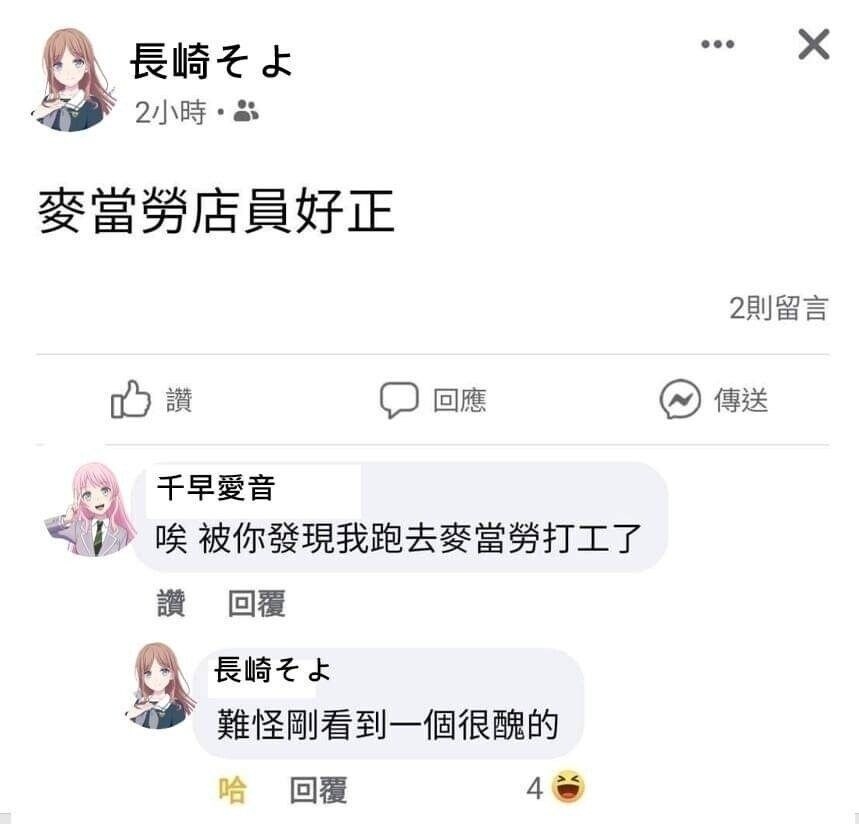
Task: Open the three-dot post options menu
Action: pos(718,44)
